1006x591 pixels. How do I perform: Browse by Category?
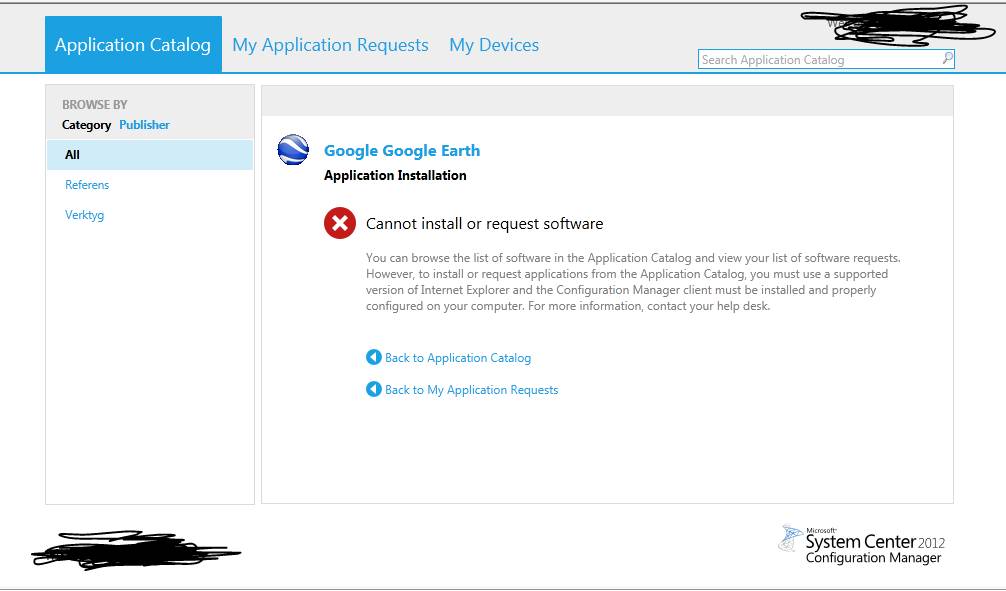tap(87, 125)
